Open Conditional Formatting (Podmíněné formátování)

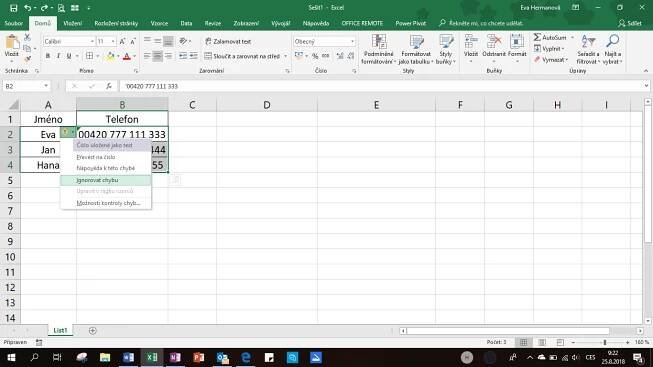(378, 50)
